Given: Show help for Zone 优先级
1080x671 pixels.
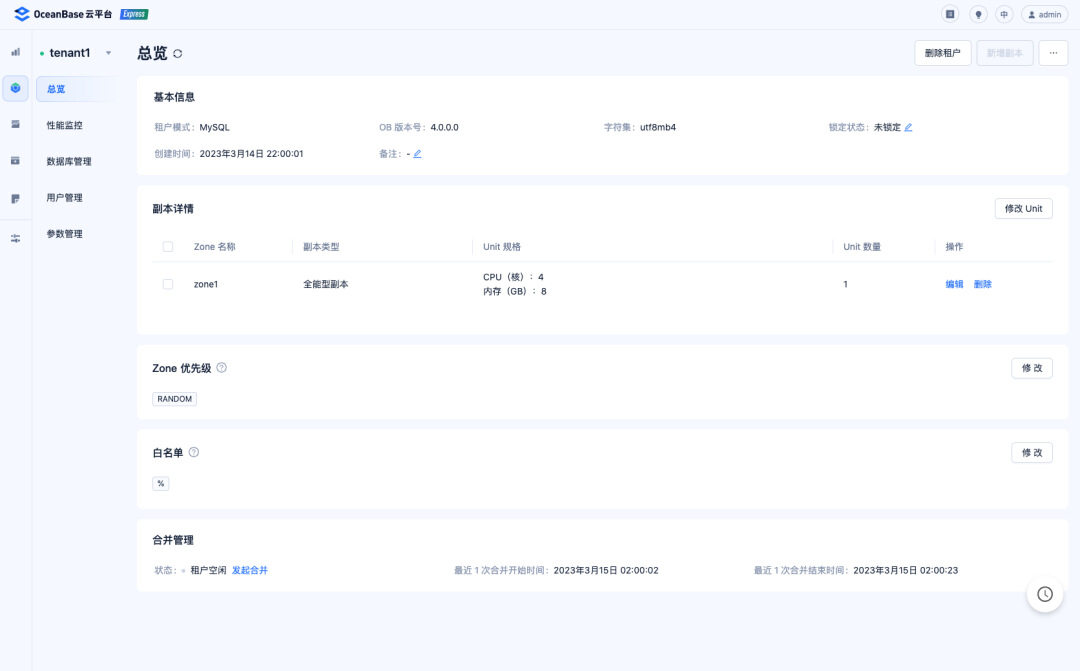Looking at the screenshot, I should [222, 368].
